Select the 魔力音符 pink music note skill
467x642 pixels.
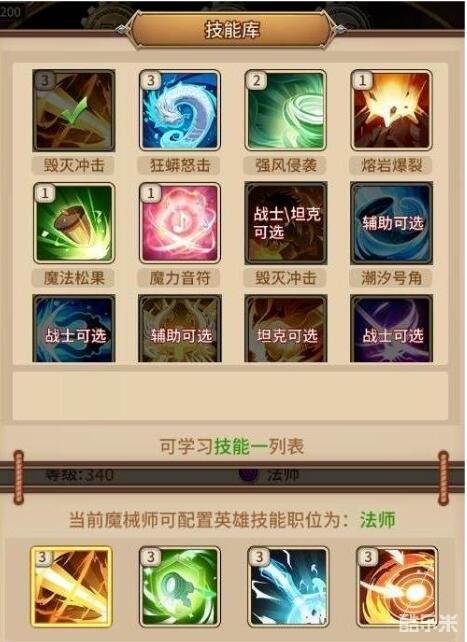point(180,223)
